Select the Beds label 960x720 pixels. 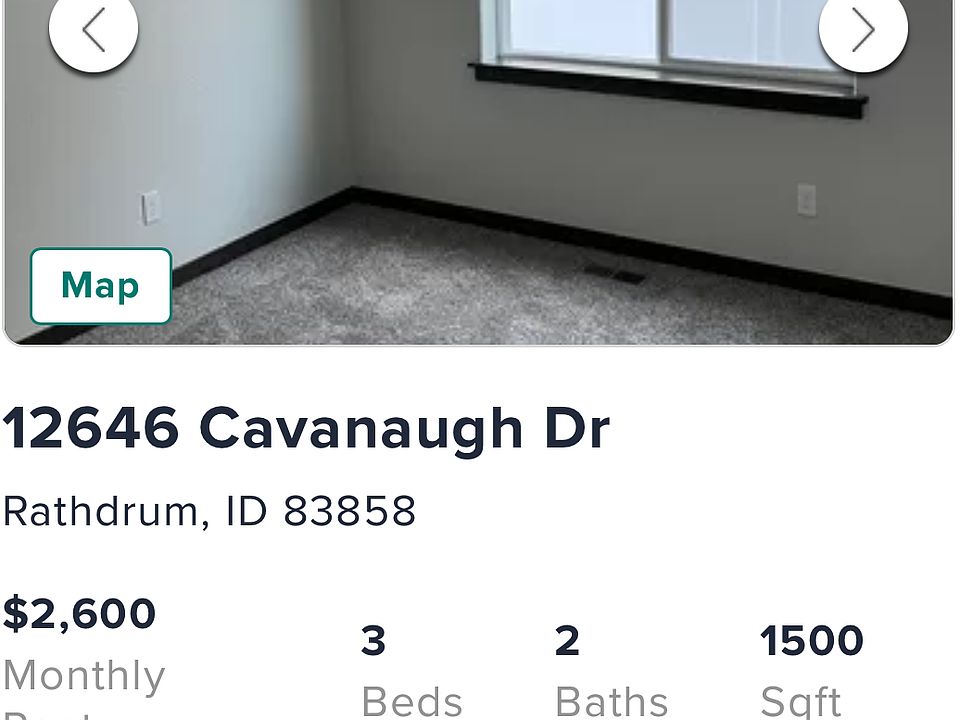tap(412, 702)
